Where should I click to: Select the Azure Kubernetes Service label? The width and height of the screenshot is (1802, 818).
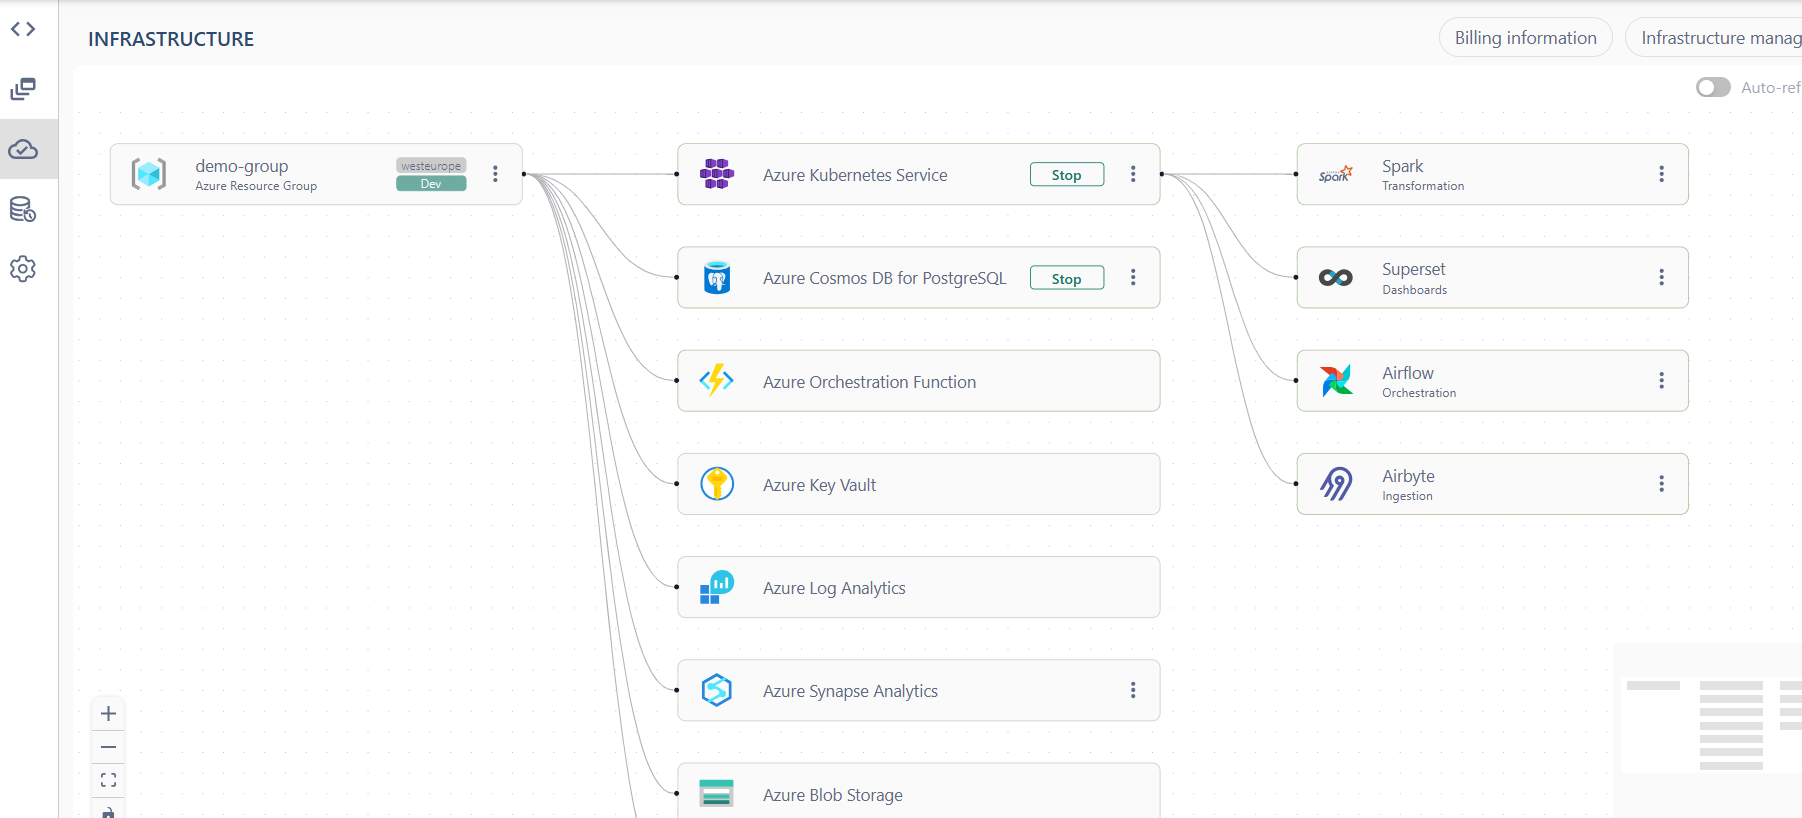click(855, 175)
